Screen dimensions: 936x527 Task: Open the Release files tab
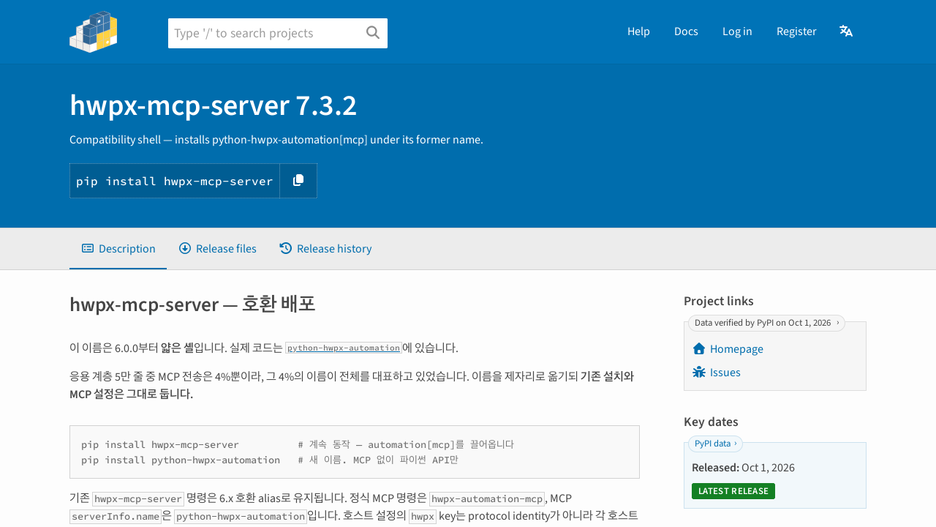coord(217,248)
